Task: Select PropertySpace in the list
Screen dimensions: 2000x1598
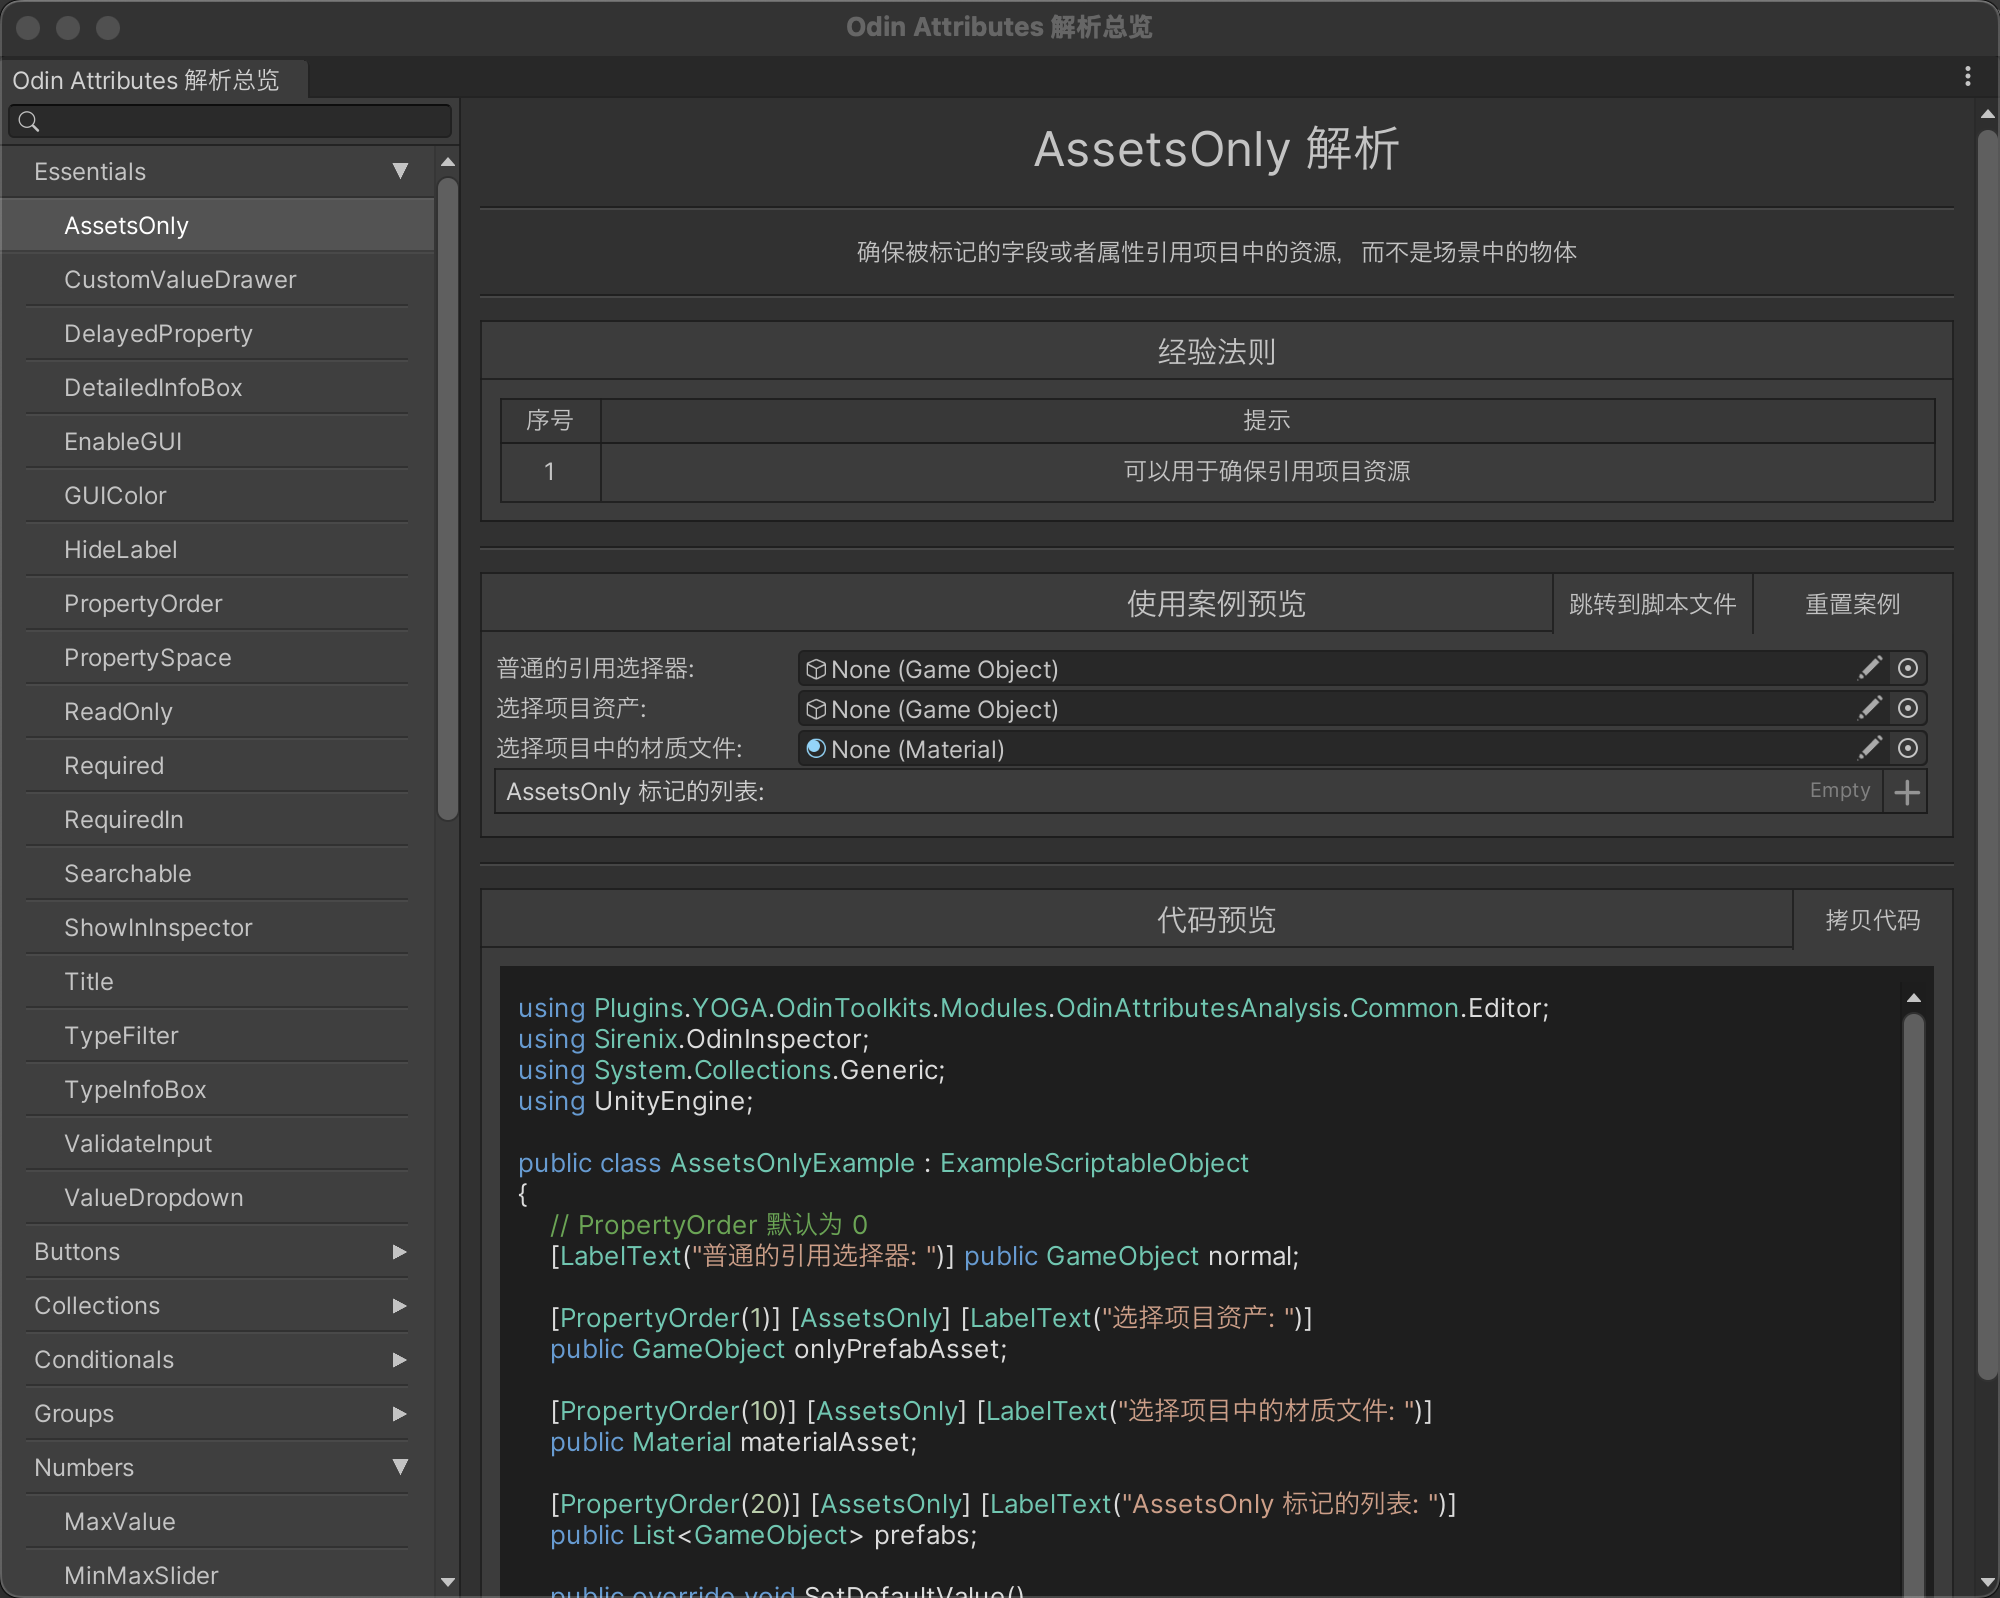Action: (218, 657)
